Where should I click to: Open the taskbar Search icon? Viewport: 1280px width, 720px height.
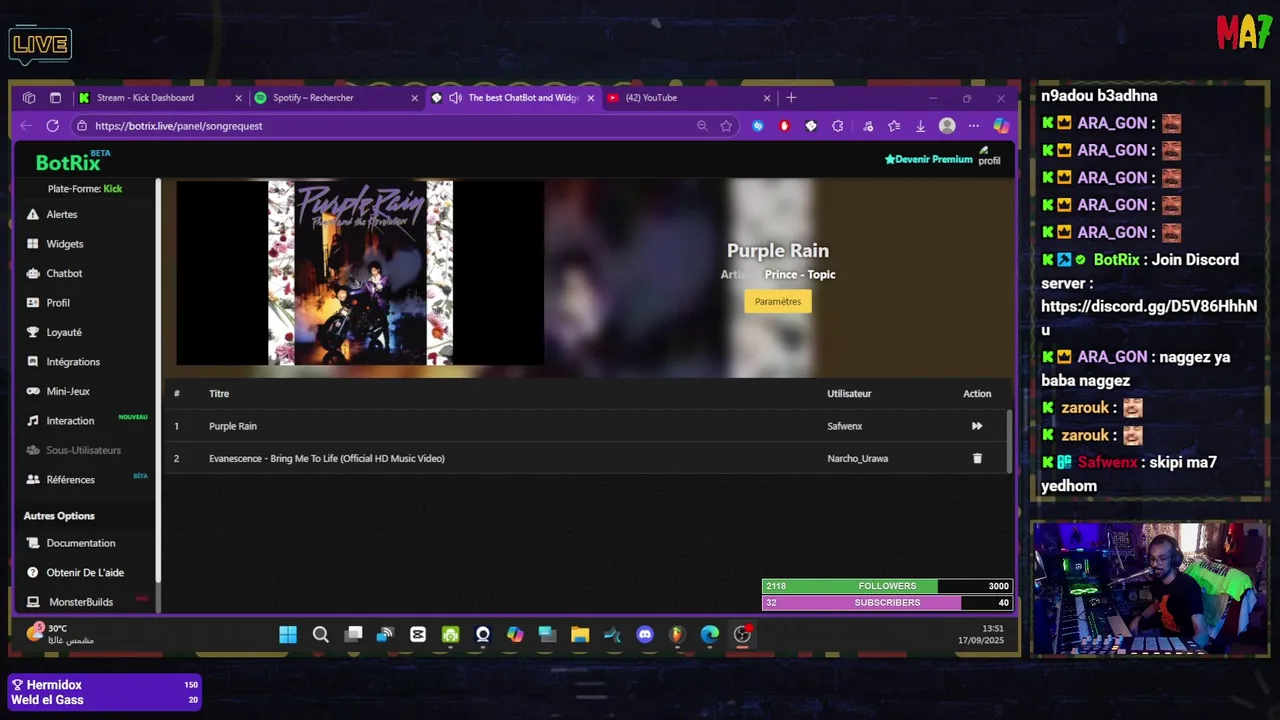click(x=320, y=635)
